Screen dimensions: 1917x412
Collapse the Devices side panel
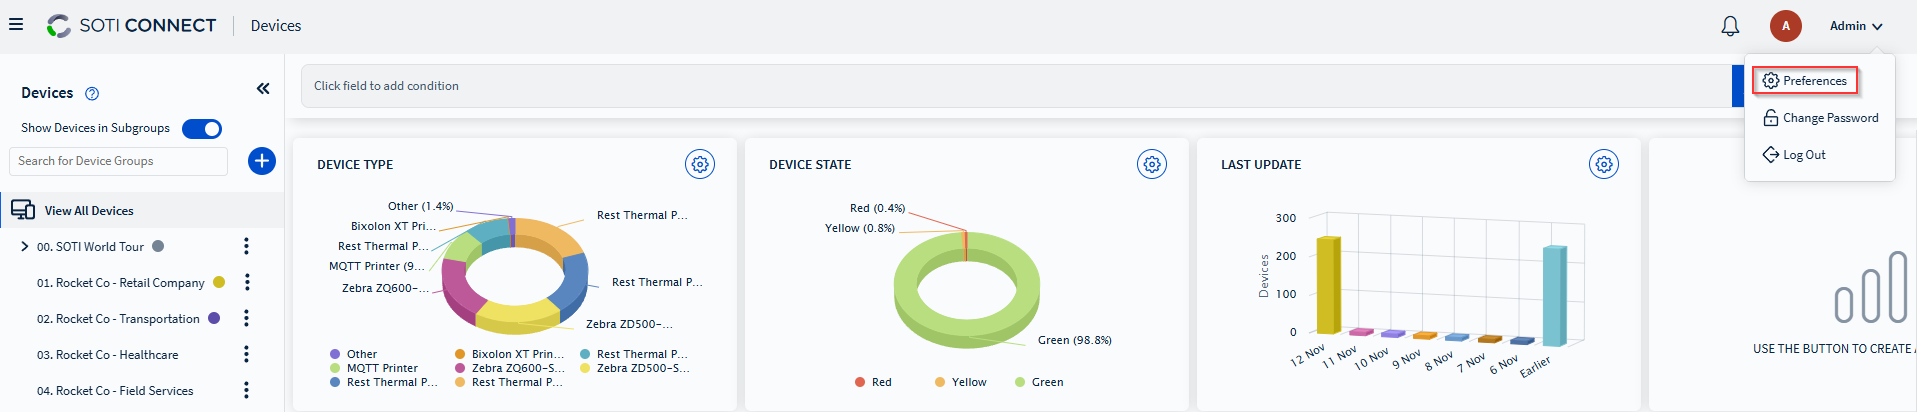[x=263, y=89]
